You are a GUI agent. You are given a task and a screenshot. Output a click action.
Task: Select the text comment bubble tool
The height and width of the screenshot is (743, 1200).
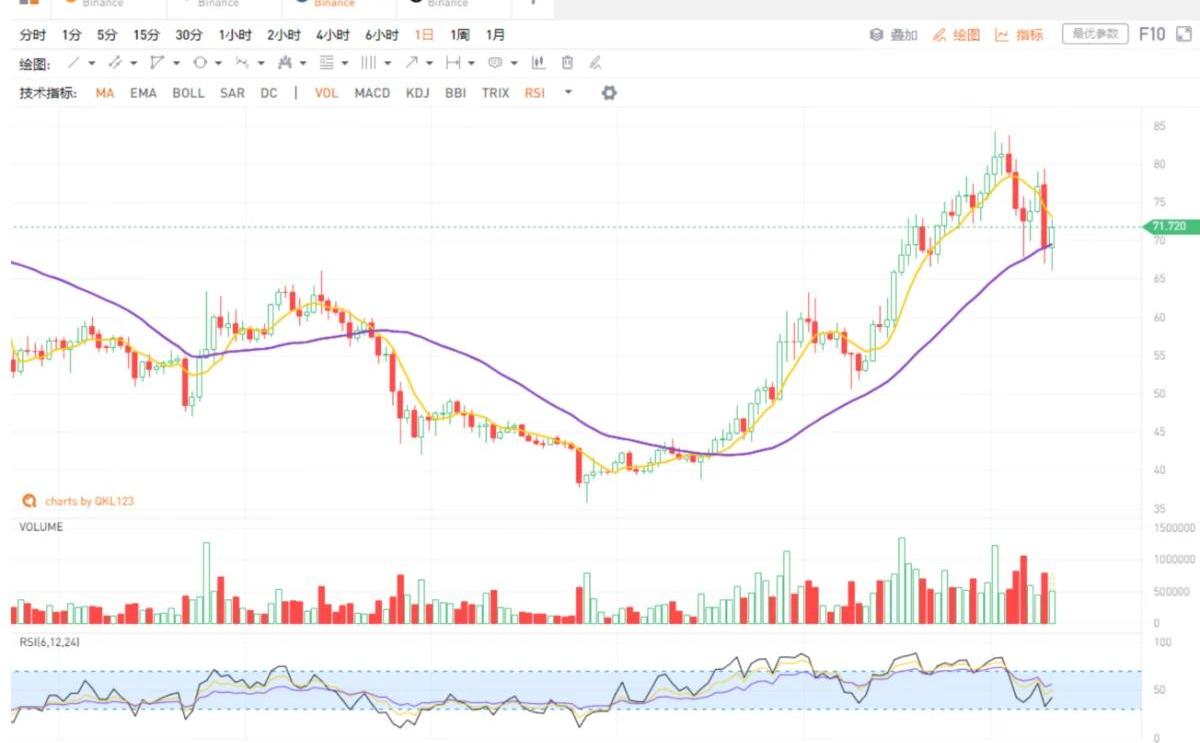pos(494,63)
